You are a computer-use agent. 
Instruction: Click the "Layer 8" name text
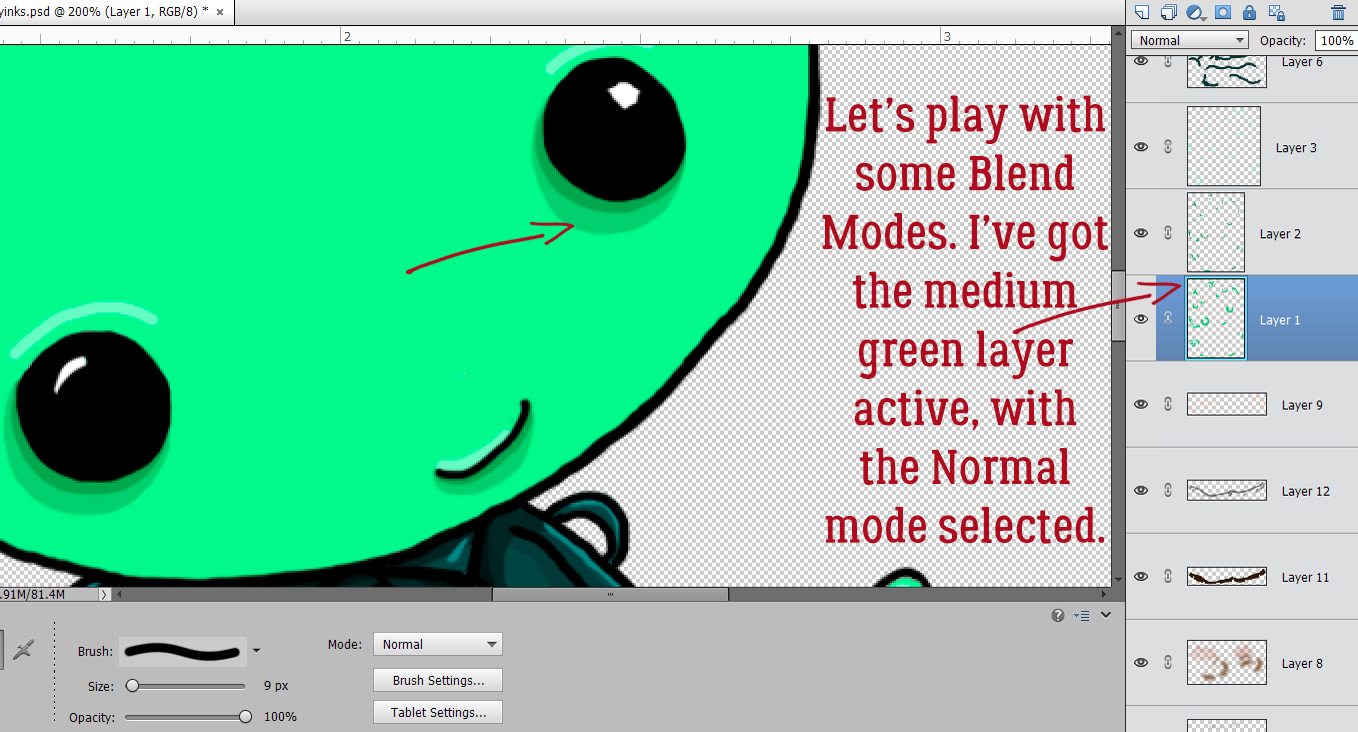[x=1302, y=663]
